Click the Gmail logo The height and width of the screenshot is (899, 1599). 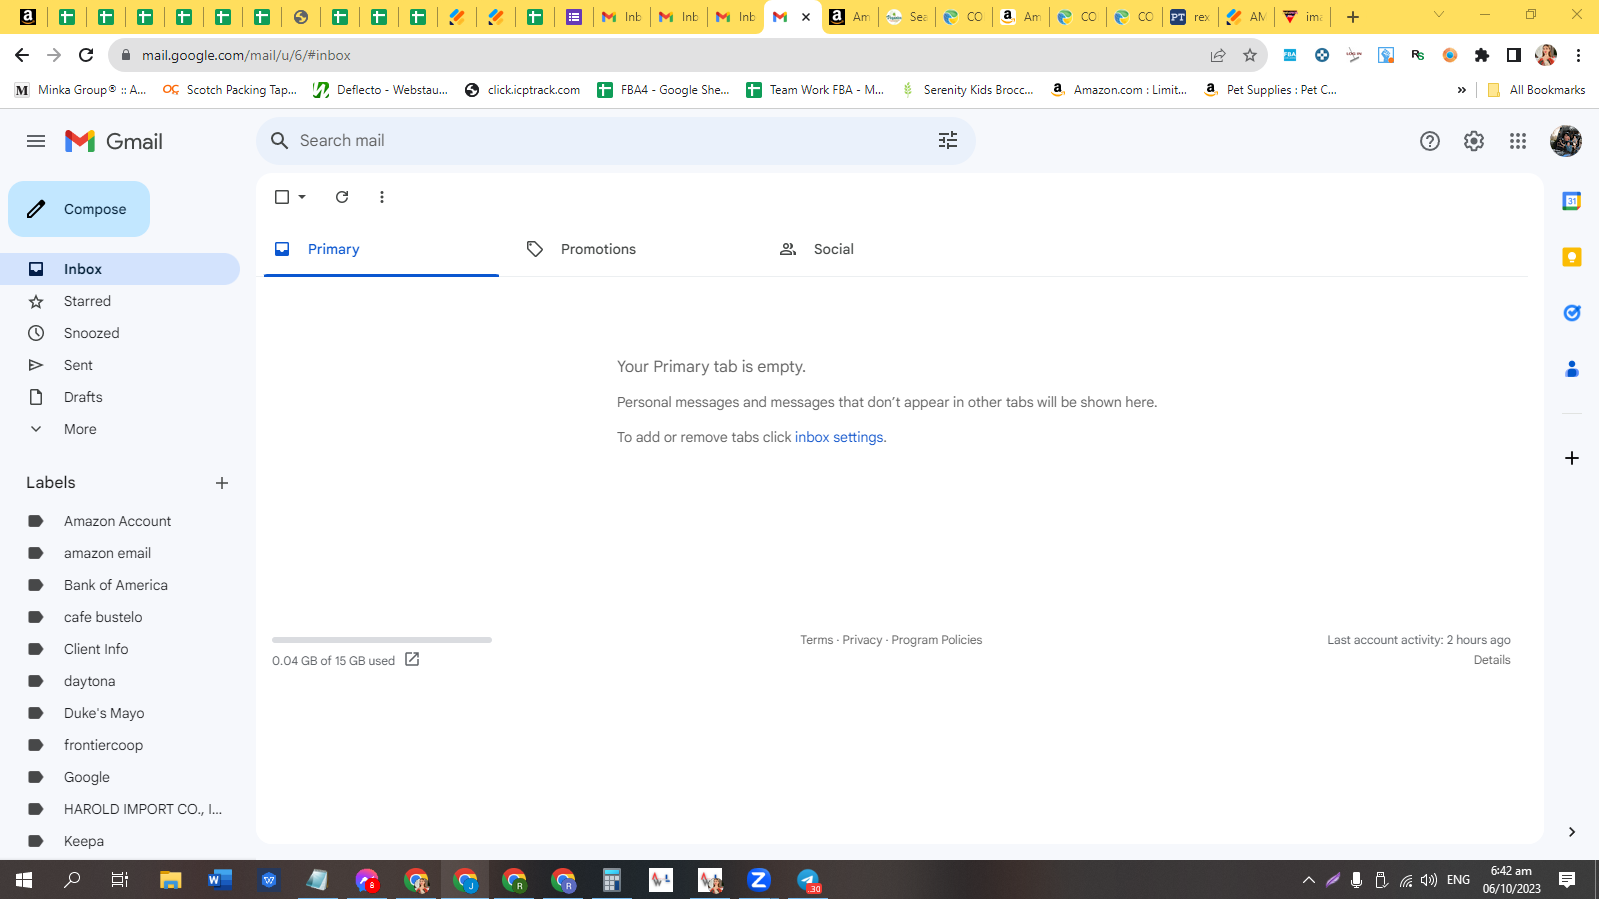tap(114, 141)
